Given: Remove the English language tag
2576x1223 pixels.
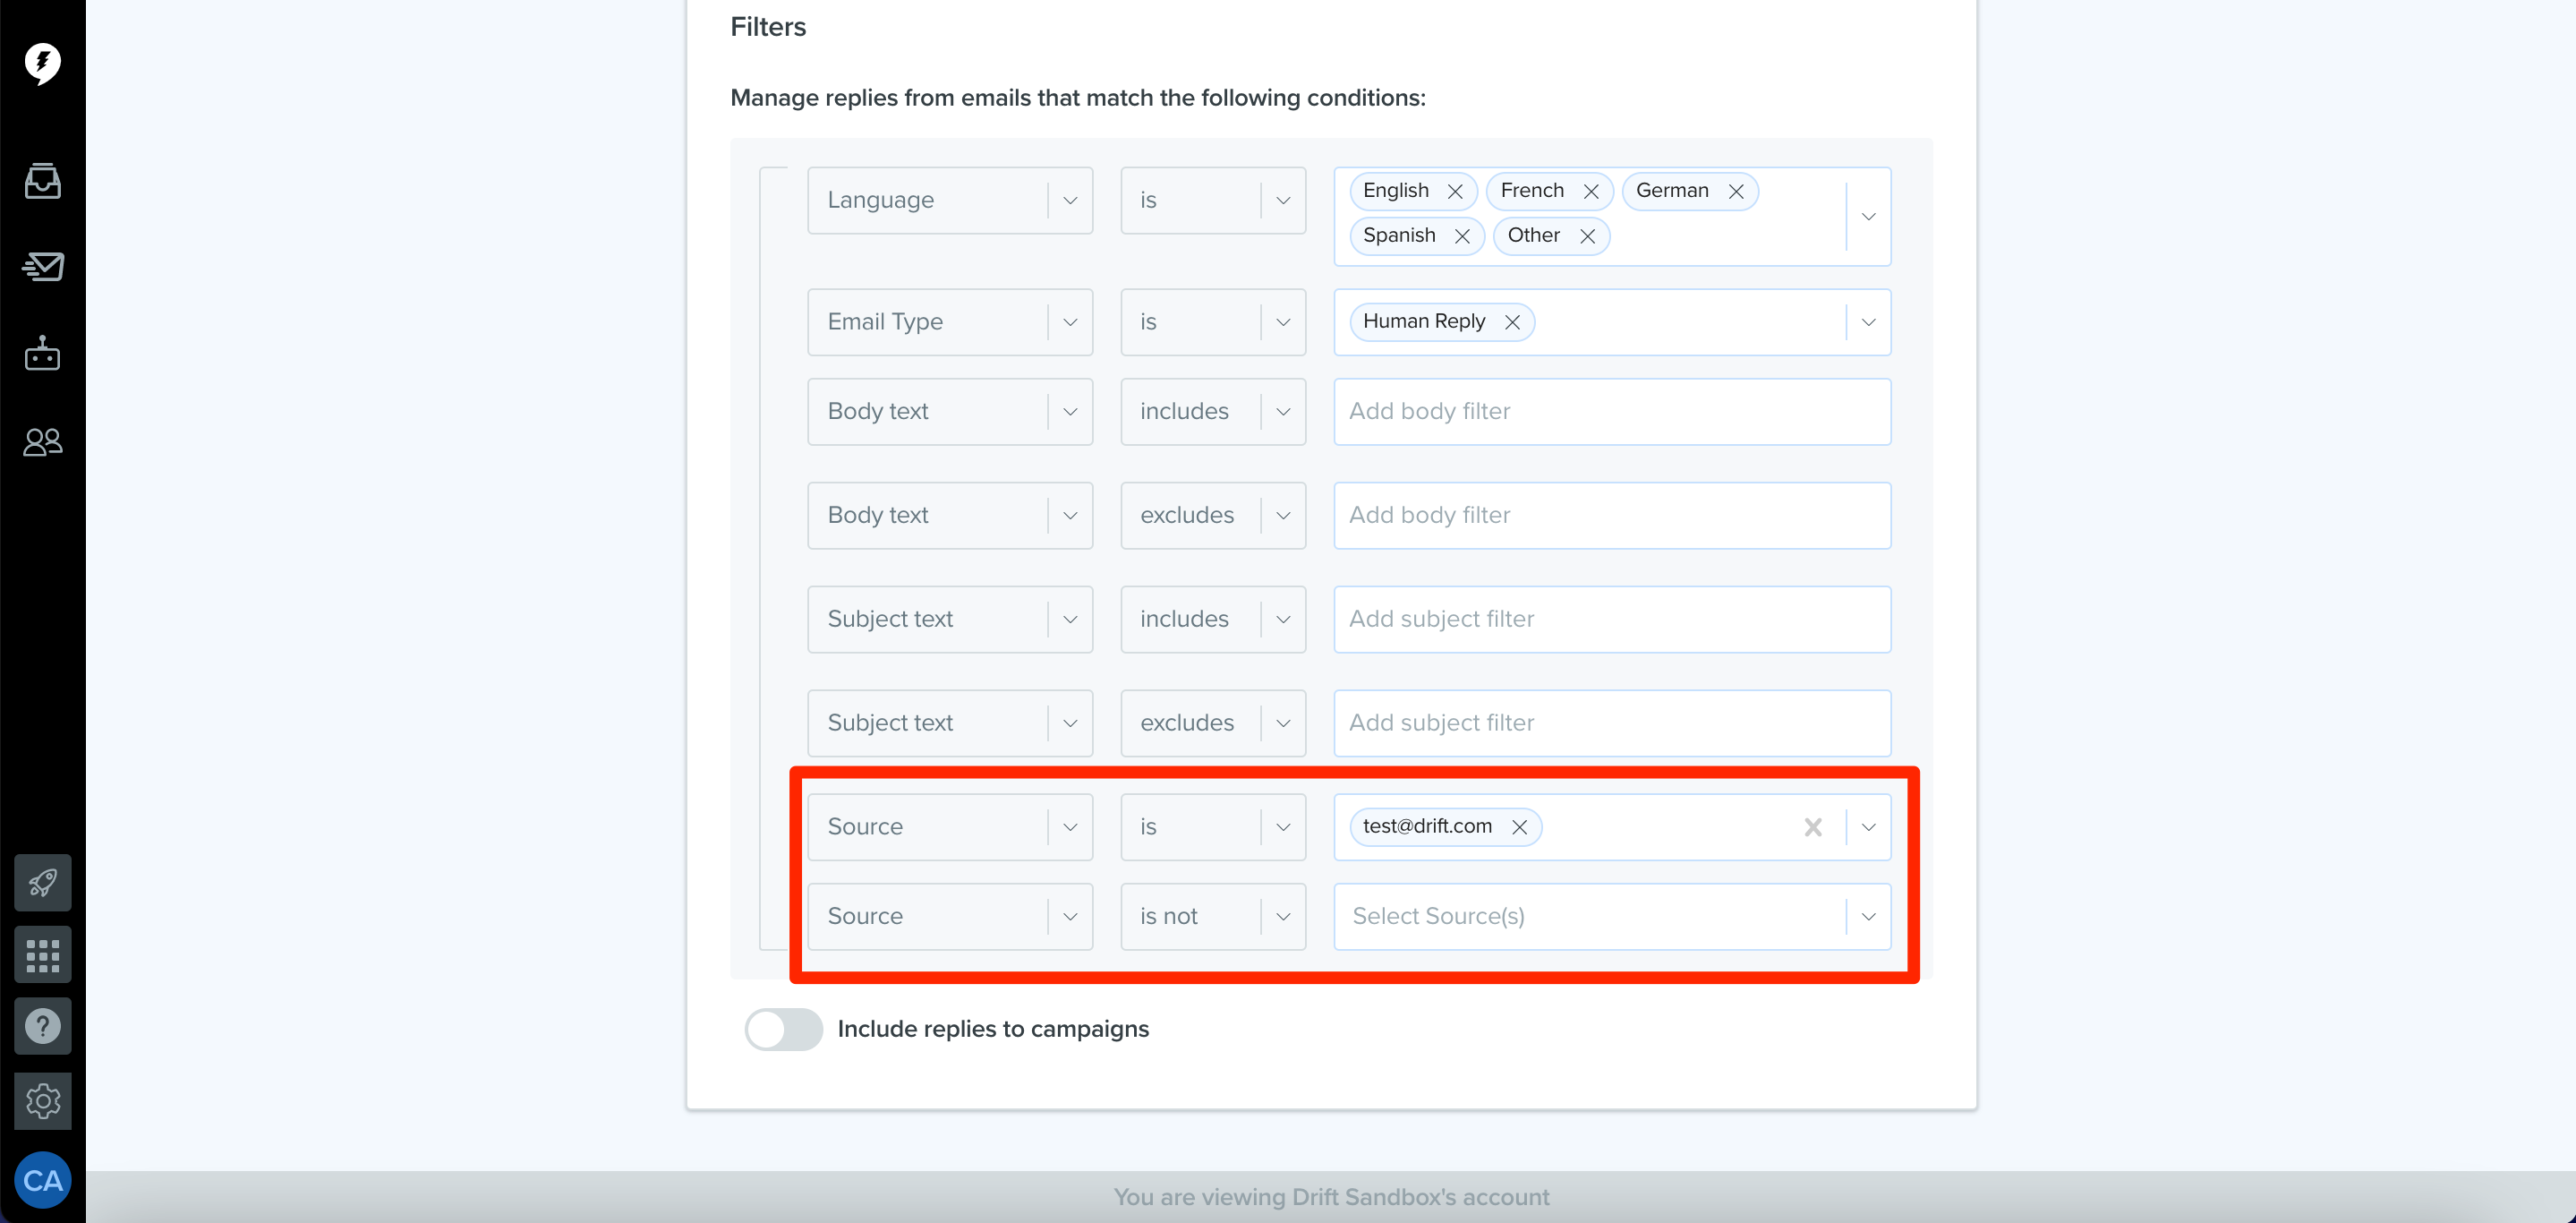Looking at the screenshot, I should (1455, 191).
